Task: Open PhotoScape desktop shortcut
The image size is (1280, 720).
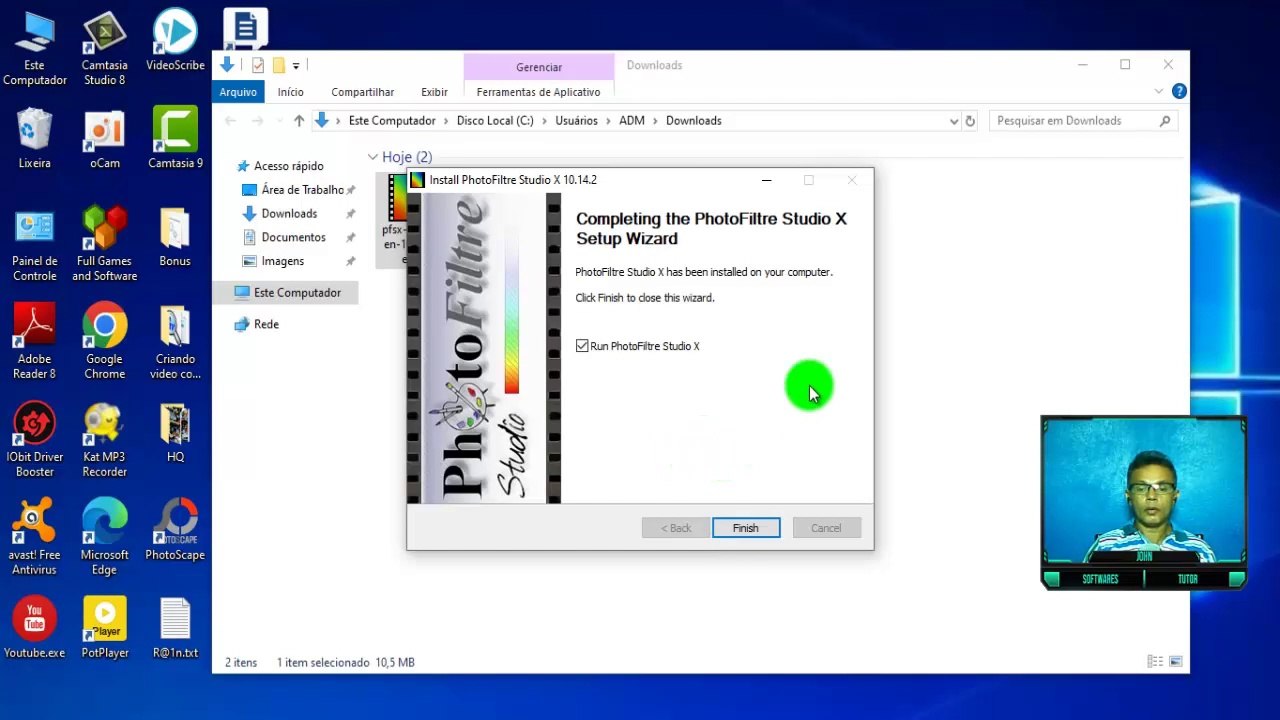Action: [175, 530]
